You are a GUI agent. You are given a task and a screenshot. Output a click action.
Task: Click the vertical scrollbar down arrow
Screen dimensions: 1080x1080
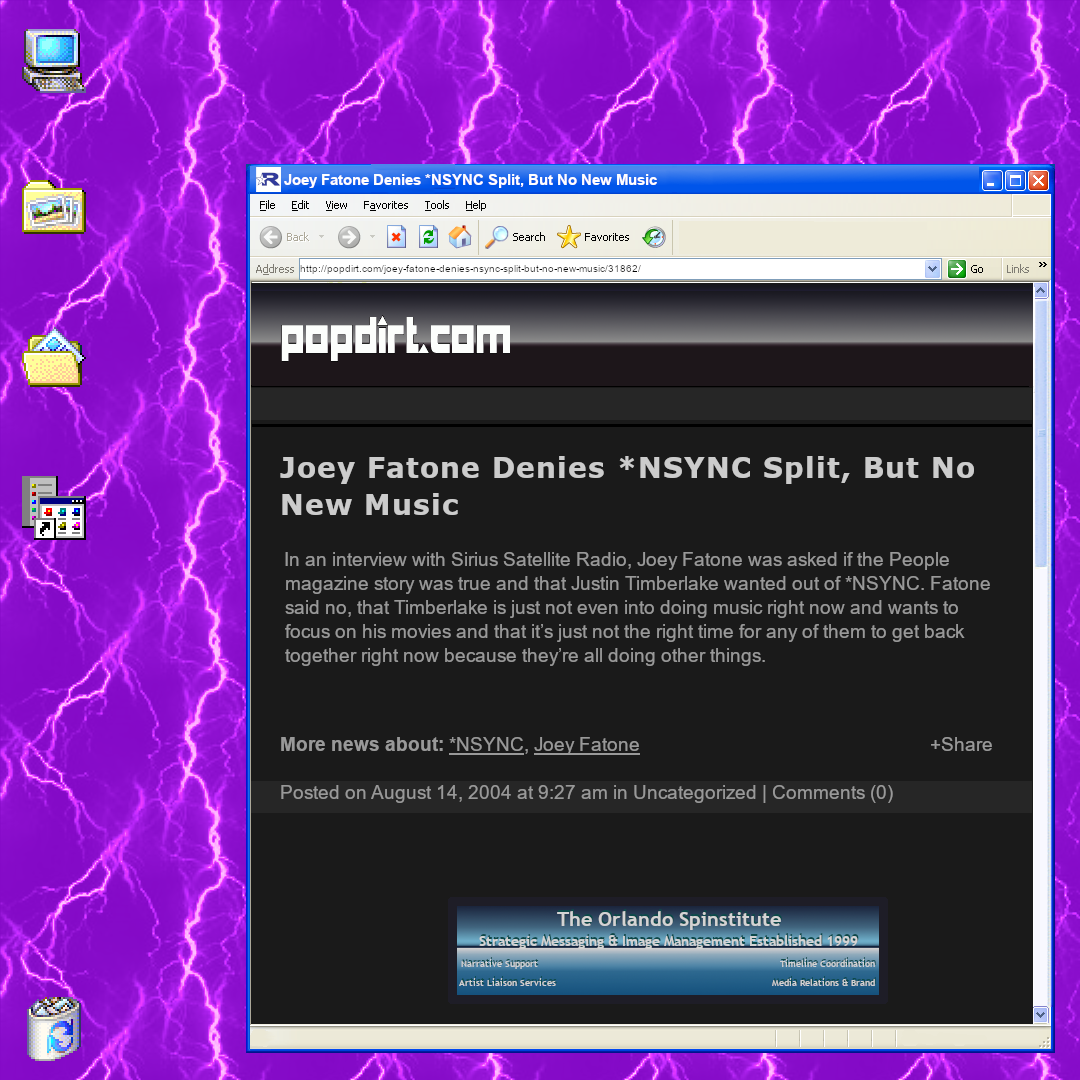click(x=1040, y=1014)
